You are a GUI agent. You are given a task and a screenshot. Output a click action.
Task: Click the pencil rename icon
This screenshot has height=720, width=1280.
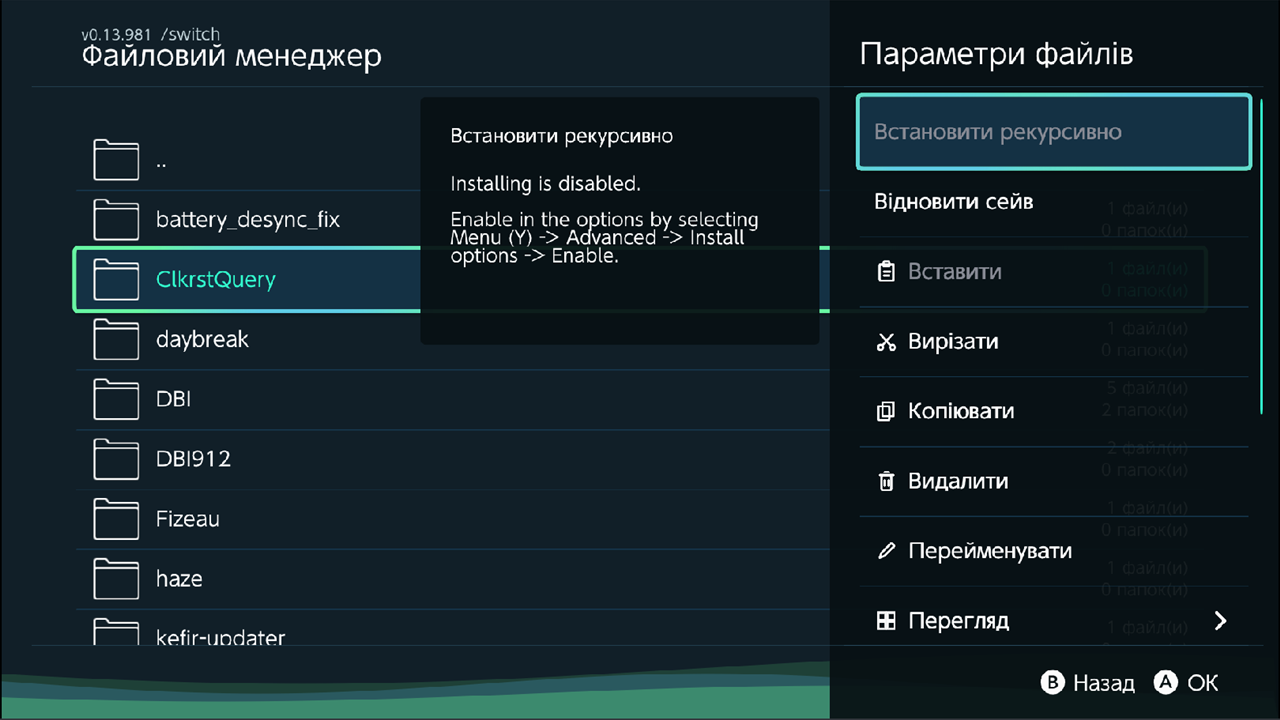(885, 551)
